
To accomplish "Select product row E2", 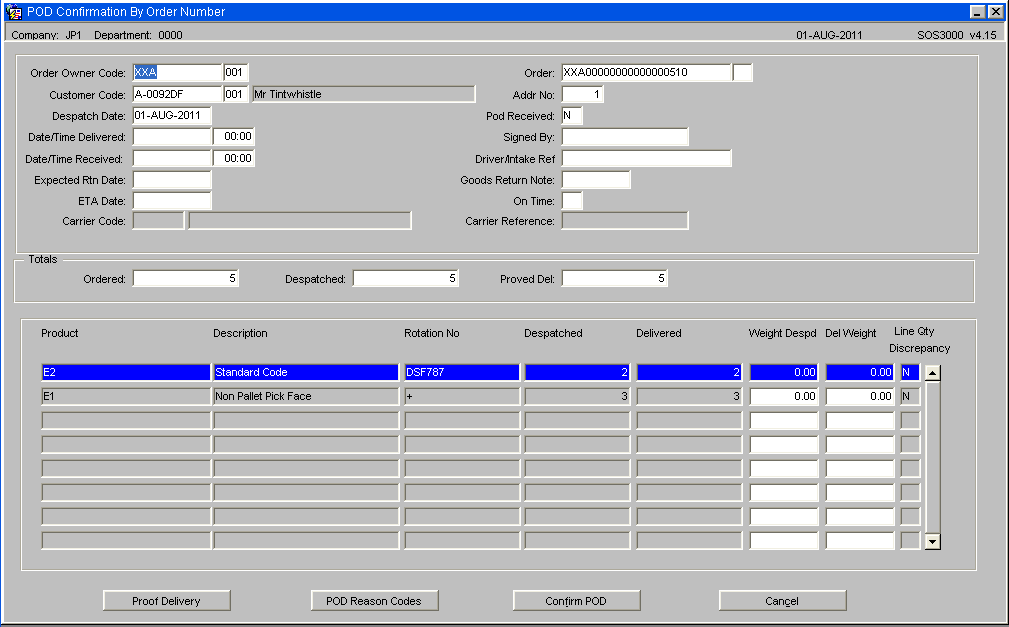I will [126, 372].
